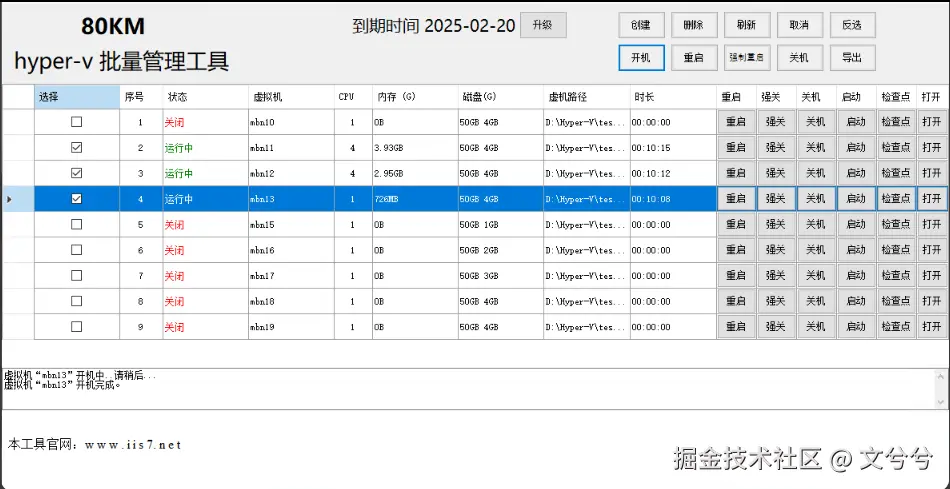Image resolution: width=950 pixels, height=489 pixels.
Task: Click the 取消 button
Action: (800, 25)
